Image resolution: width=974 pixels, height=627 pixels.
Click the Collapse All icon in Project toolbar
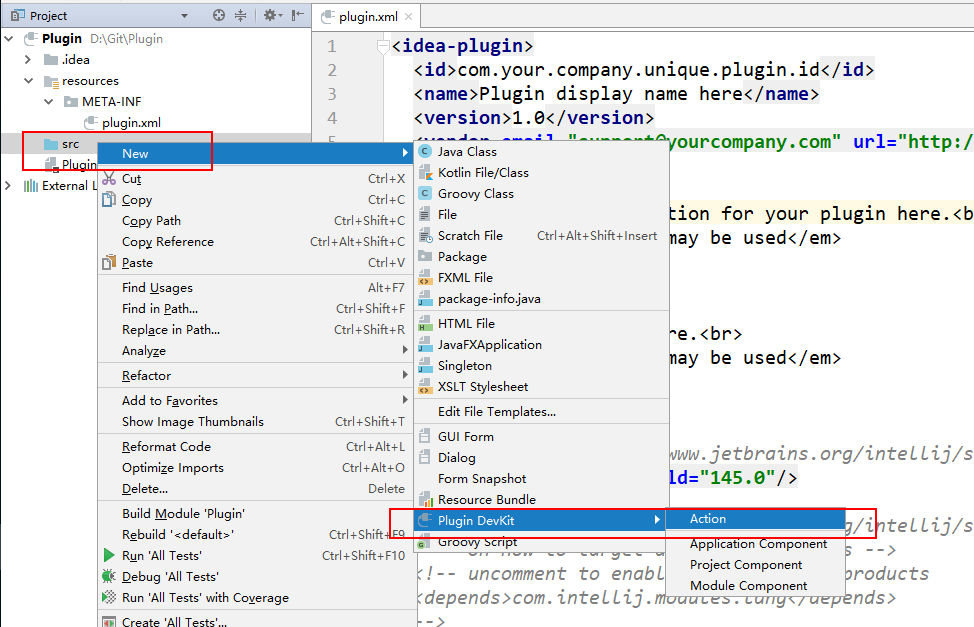tap(240, 16)
